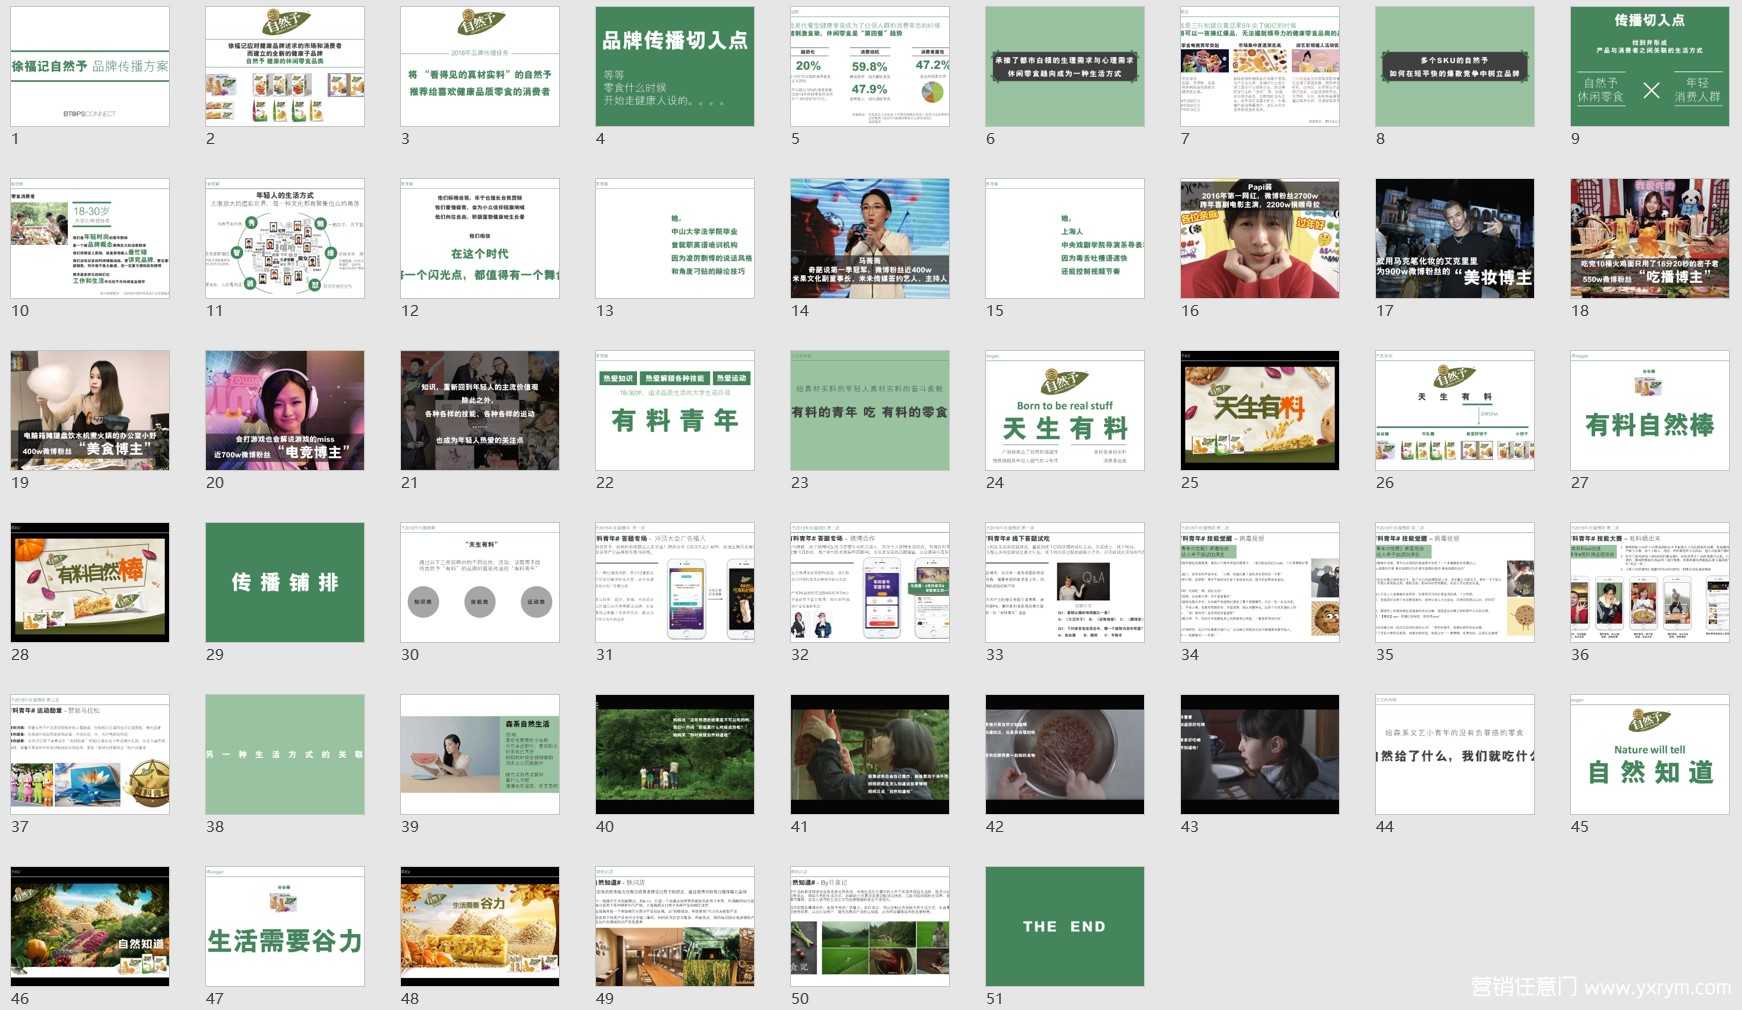Select slide 9 titled 传播切入点
1742x1010 pixels.
1650,66
